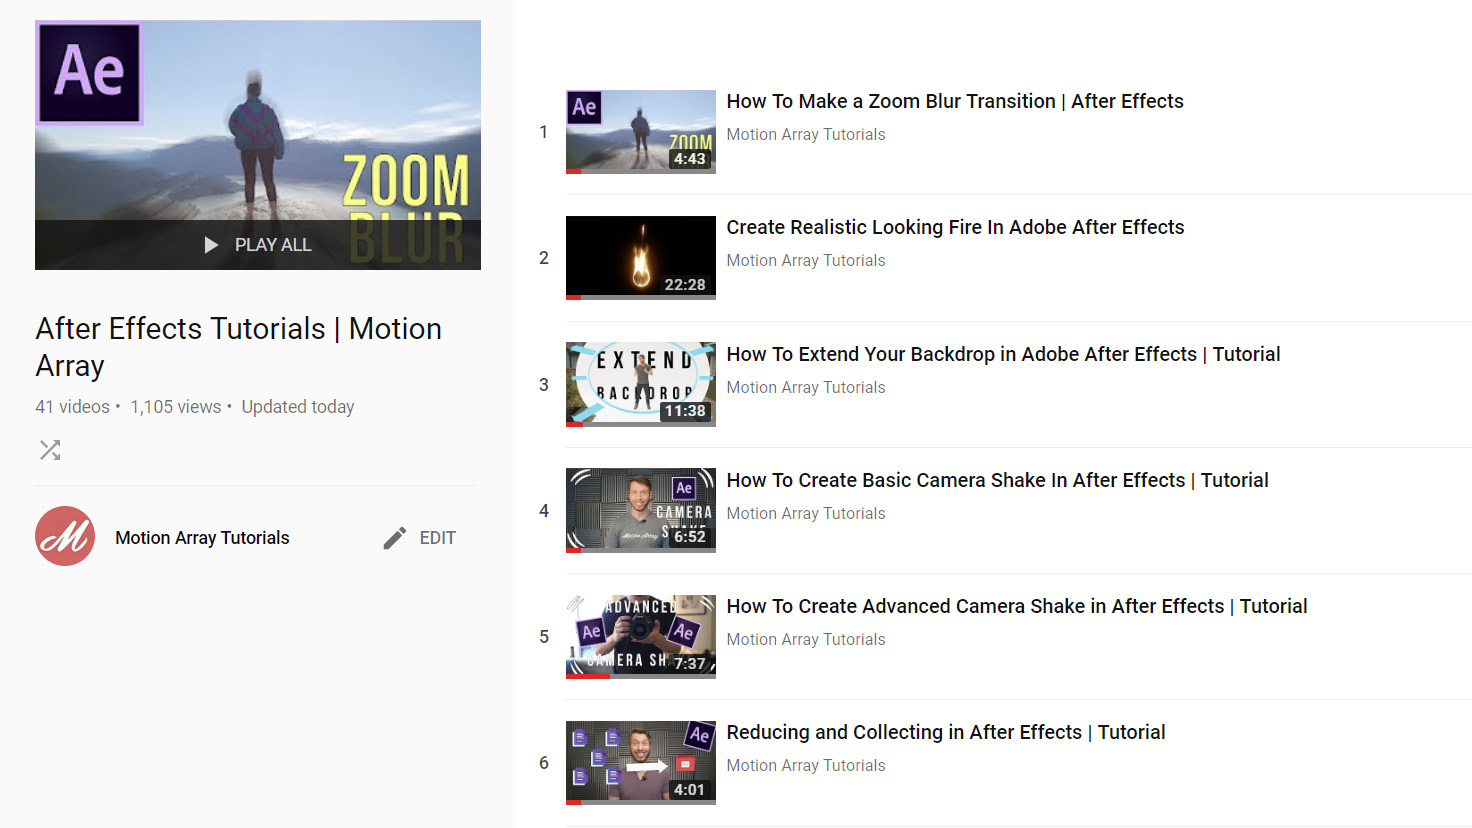This screenshot has height=828, width=1472.
Task: Click channel name under Basic Camera Shake video
Action: 806,513
